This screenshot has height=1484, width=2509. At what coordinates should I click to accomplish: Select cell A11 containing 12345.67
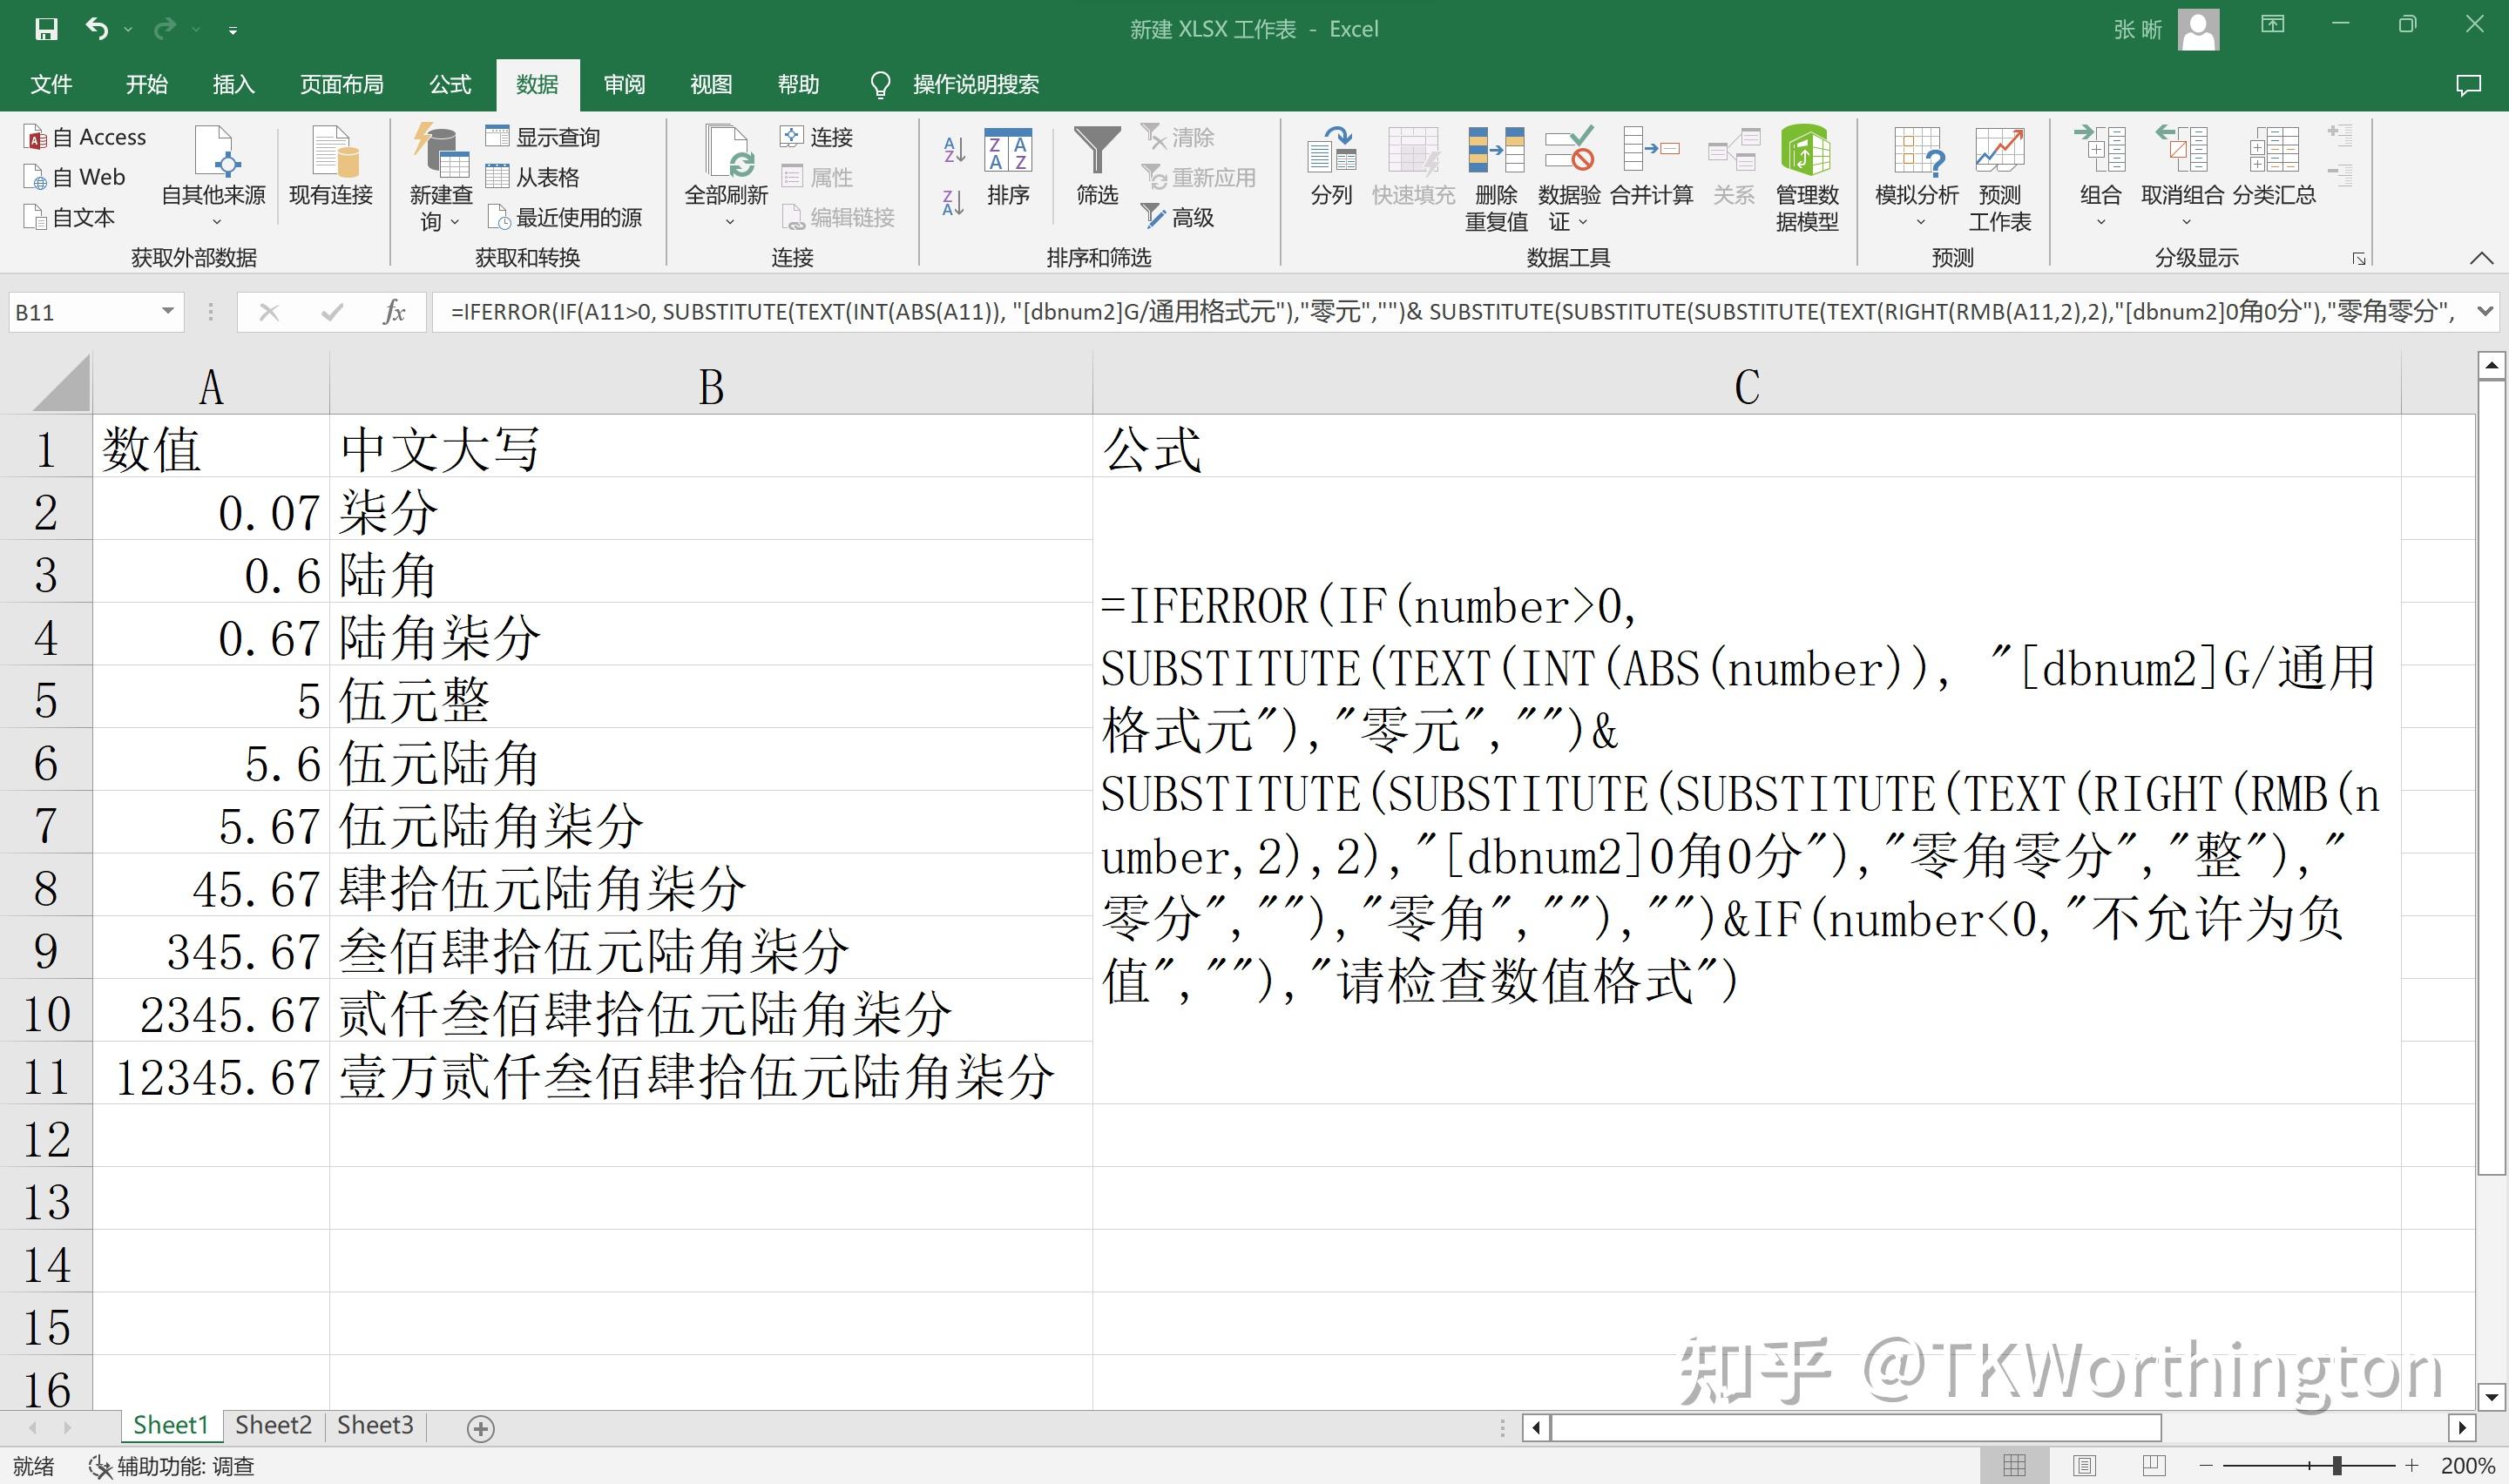click(x=211, y=1072)
